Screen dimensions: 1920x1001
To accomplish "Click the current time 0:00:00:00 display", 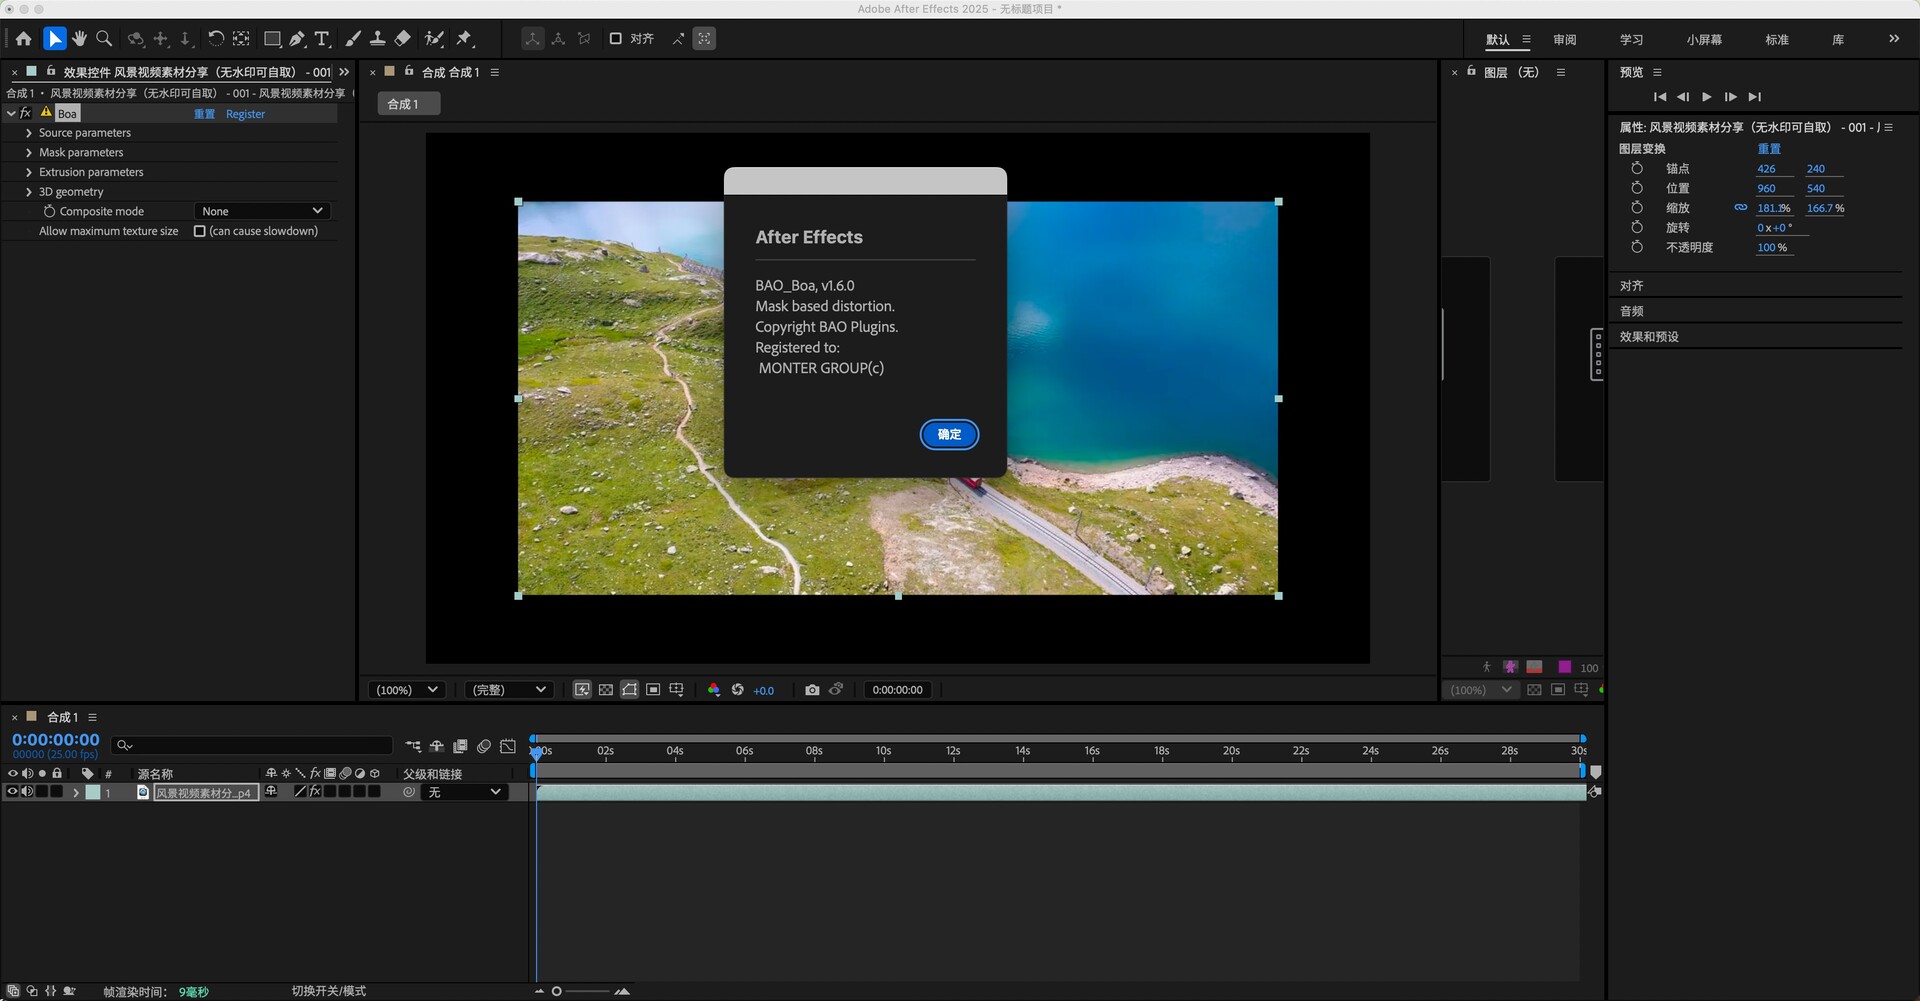I will pos(56,740).
